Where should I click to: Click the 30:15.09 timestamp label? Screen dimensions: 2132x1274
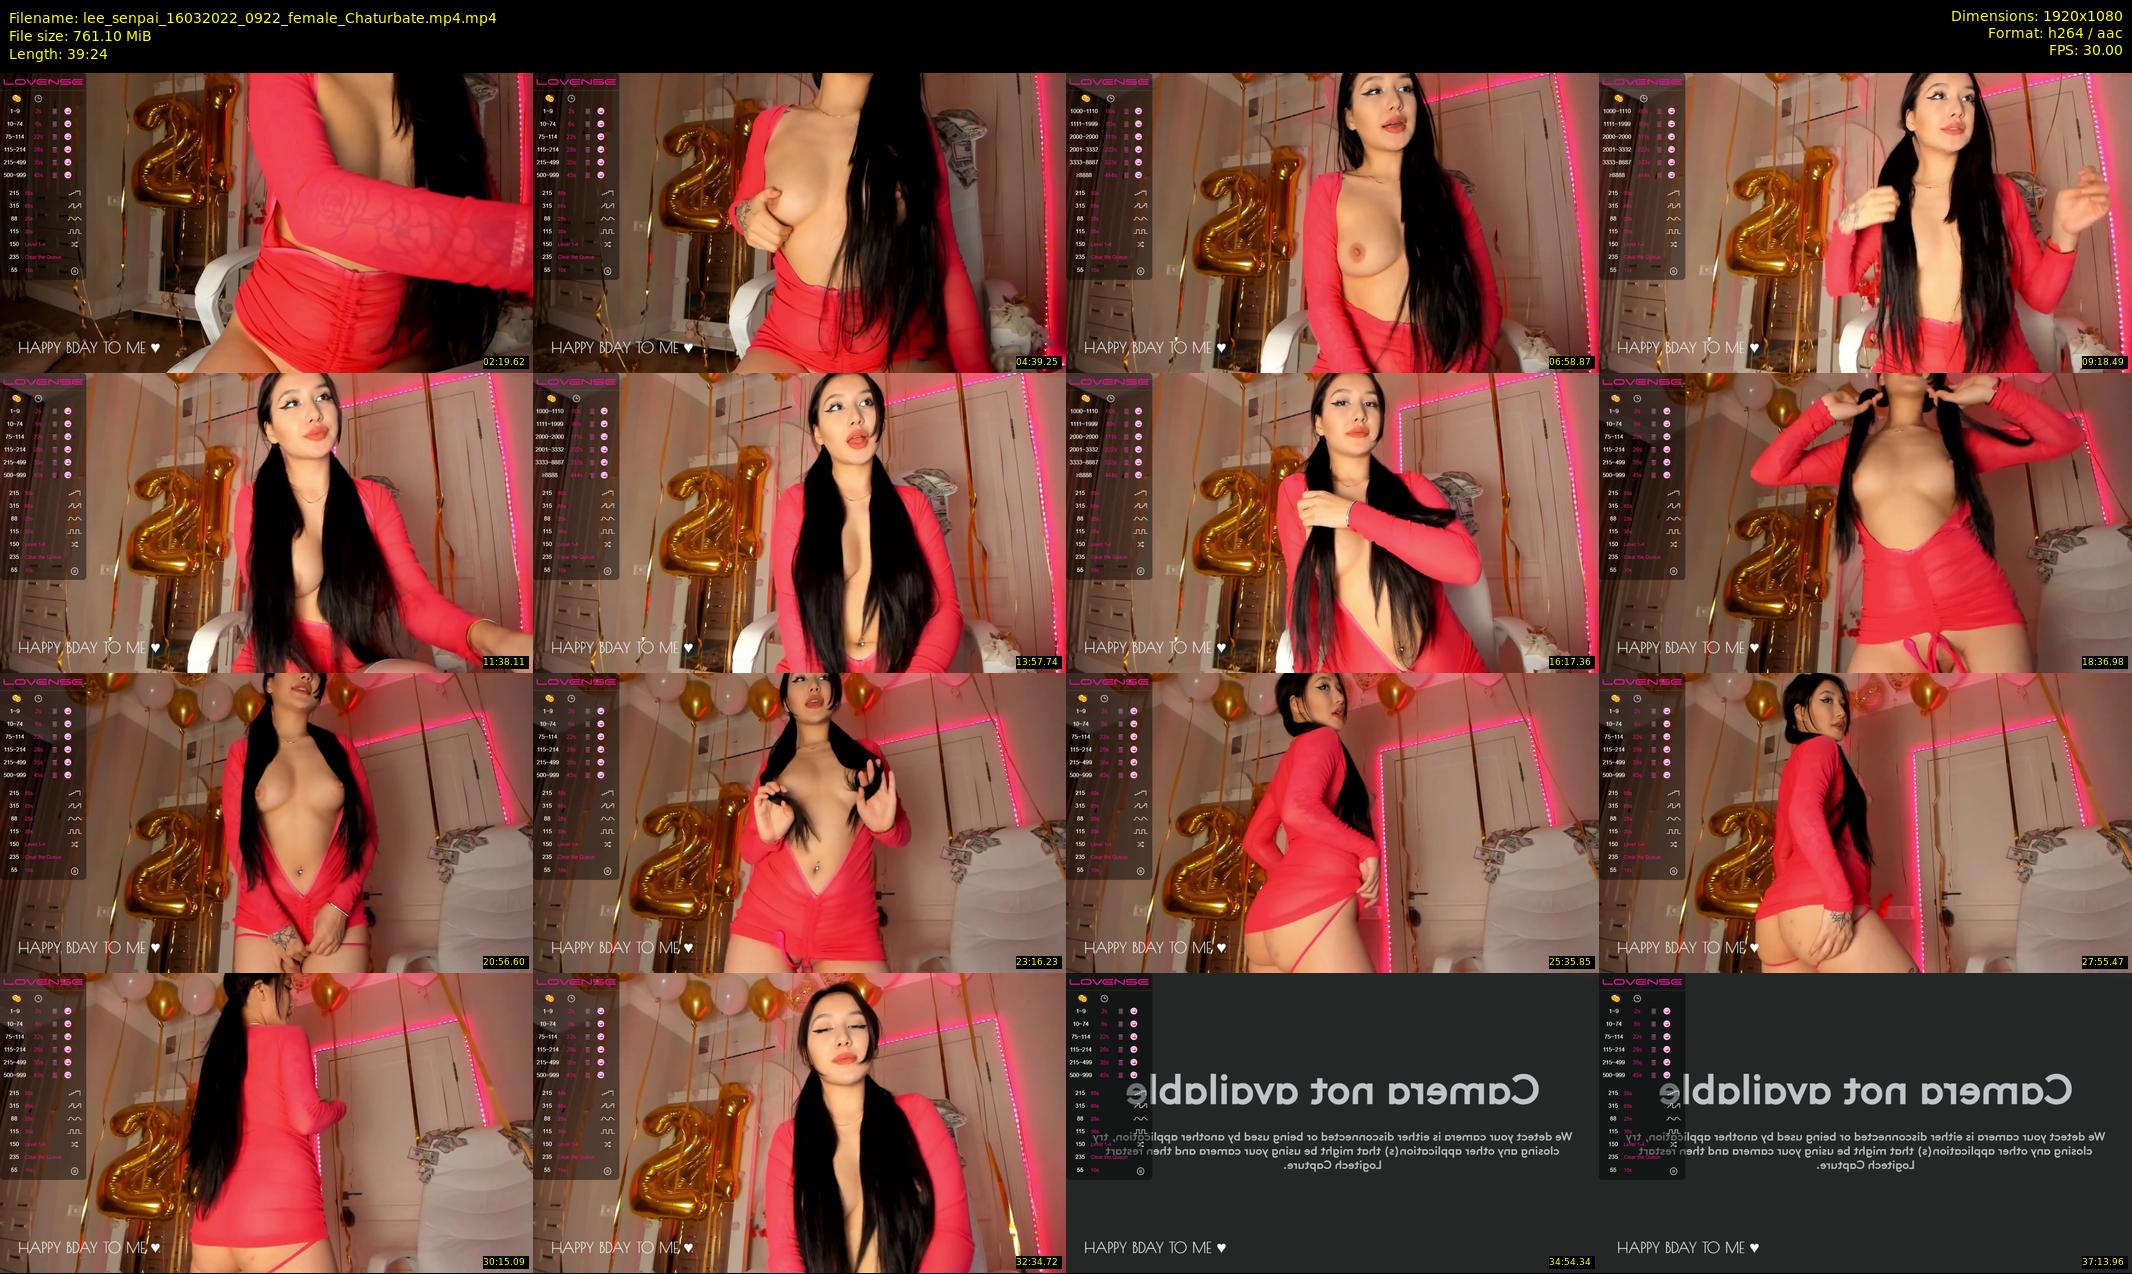[504, 1262]
